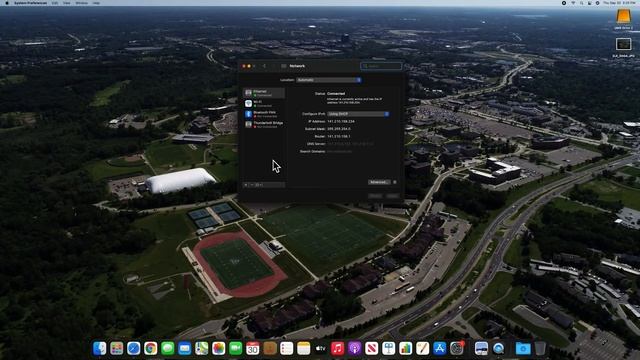Select the Bluetooth PAN service

coord(264,114)
